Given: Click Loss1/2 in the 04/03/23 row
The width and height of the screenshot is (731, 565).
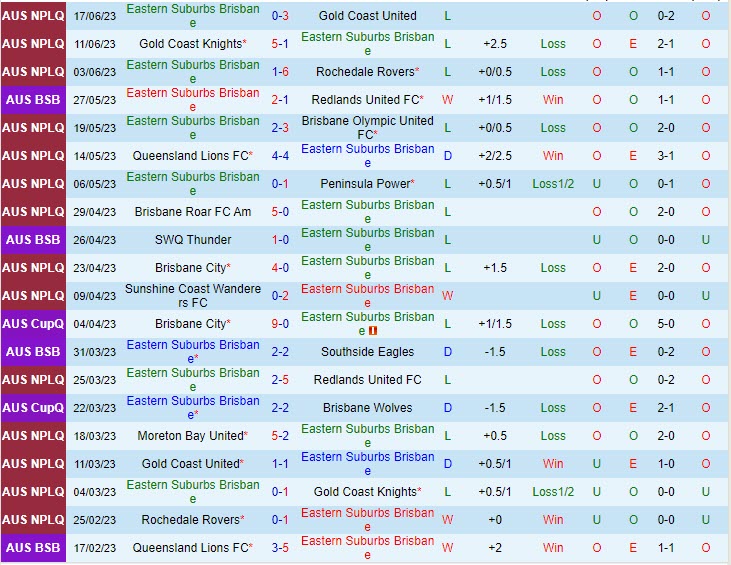Looking at the screenshot, I should click(553, 491).
